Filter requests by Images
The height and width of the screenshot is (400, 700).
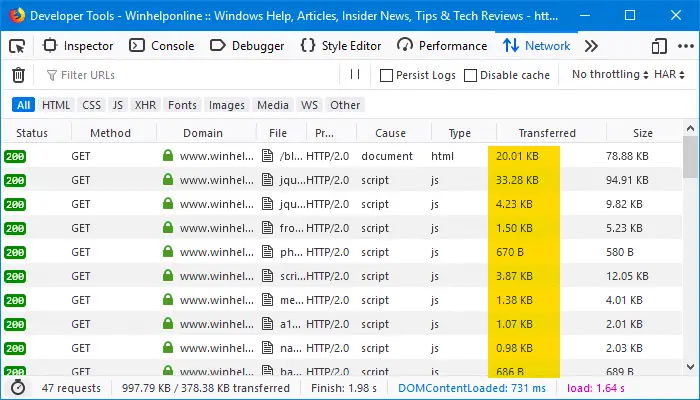click(227, 105)
